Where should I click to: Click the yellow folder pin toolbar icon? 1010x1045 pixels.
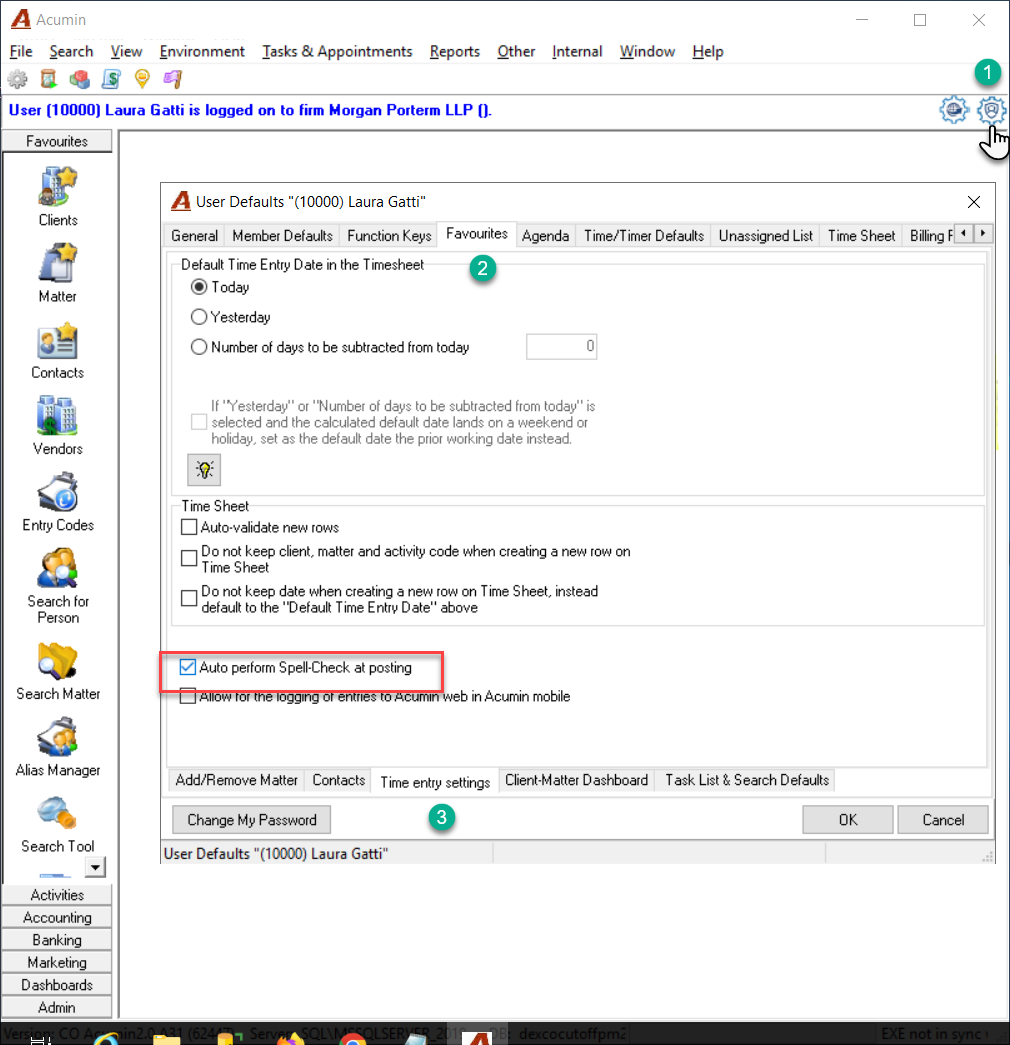(x=142, y=79)
